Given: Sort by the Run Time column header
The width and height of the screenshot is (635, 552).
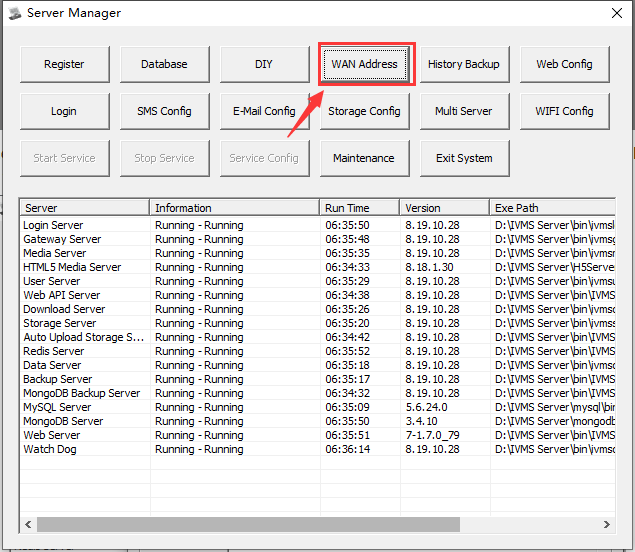Looking at the screenshot, I should tap(360, 208).
